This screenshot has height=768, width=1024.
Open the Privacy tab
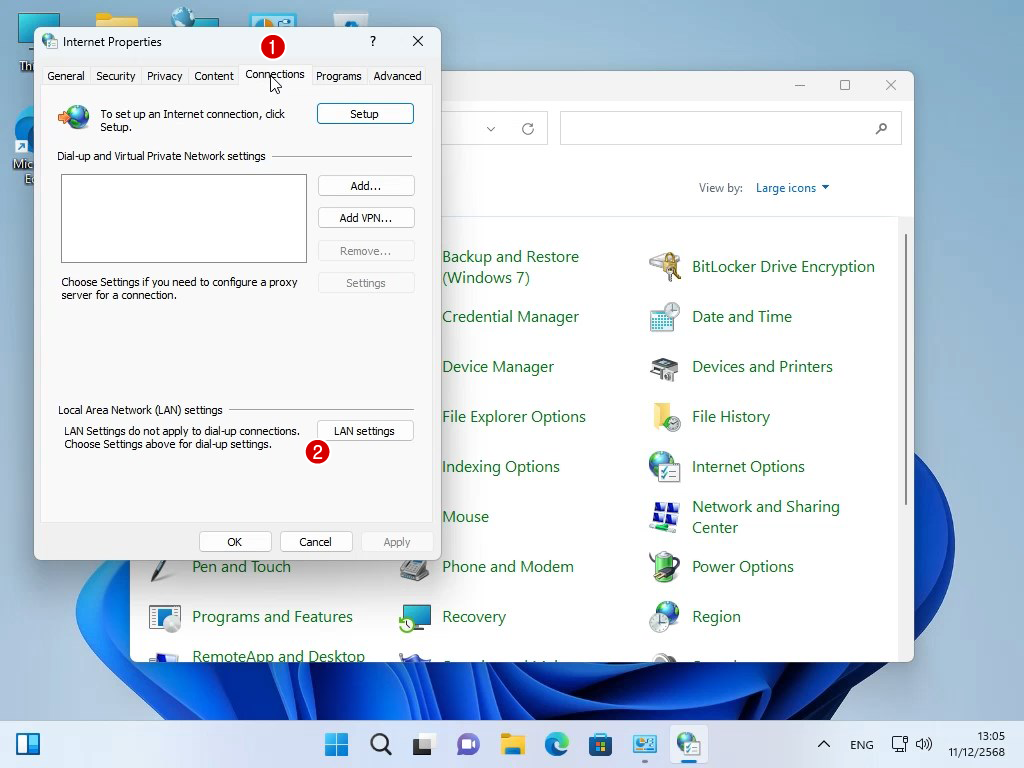pos(164,76)
